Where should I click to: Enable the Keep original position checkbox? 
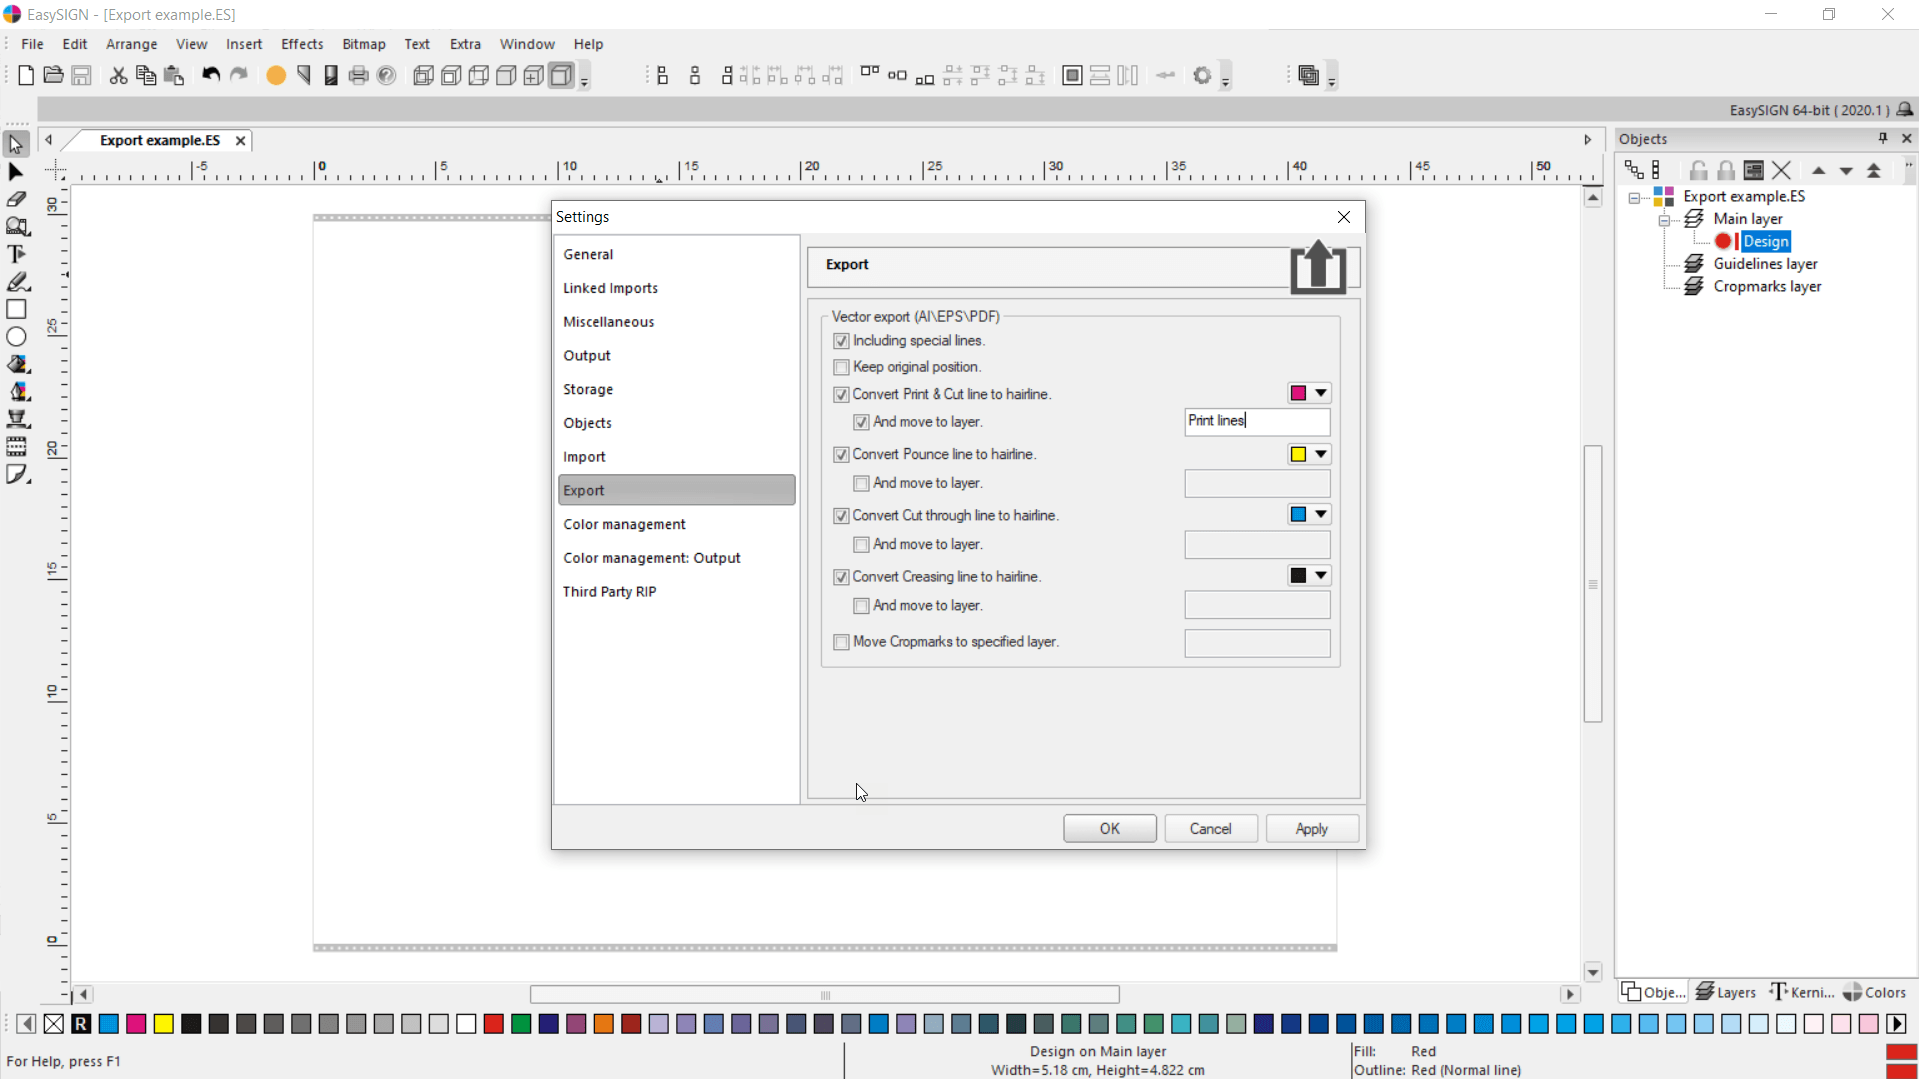841,367
